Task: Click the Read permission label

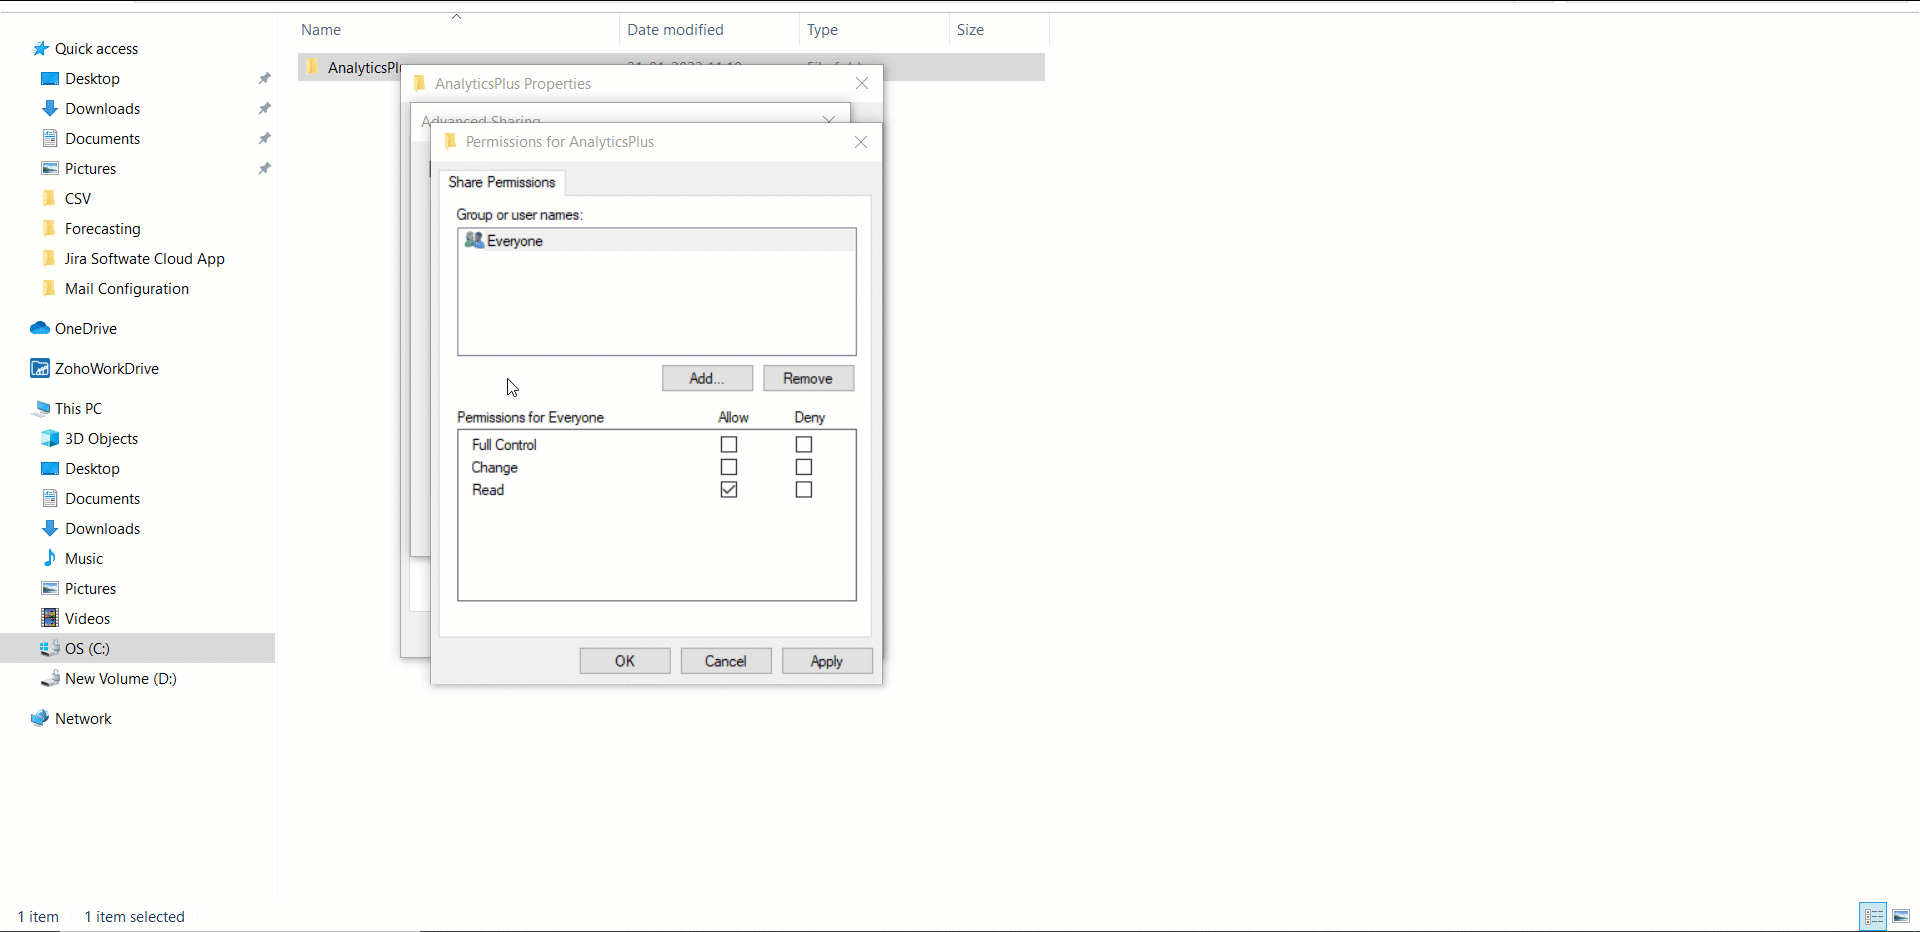Action: coord(488,489)
